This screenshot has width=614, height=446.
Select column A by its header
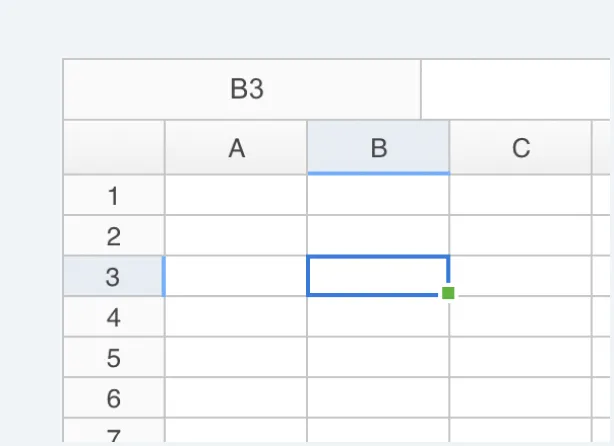(236, 148)
